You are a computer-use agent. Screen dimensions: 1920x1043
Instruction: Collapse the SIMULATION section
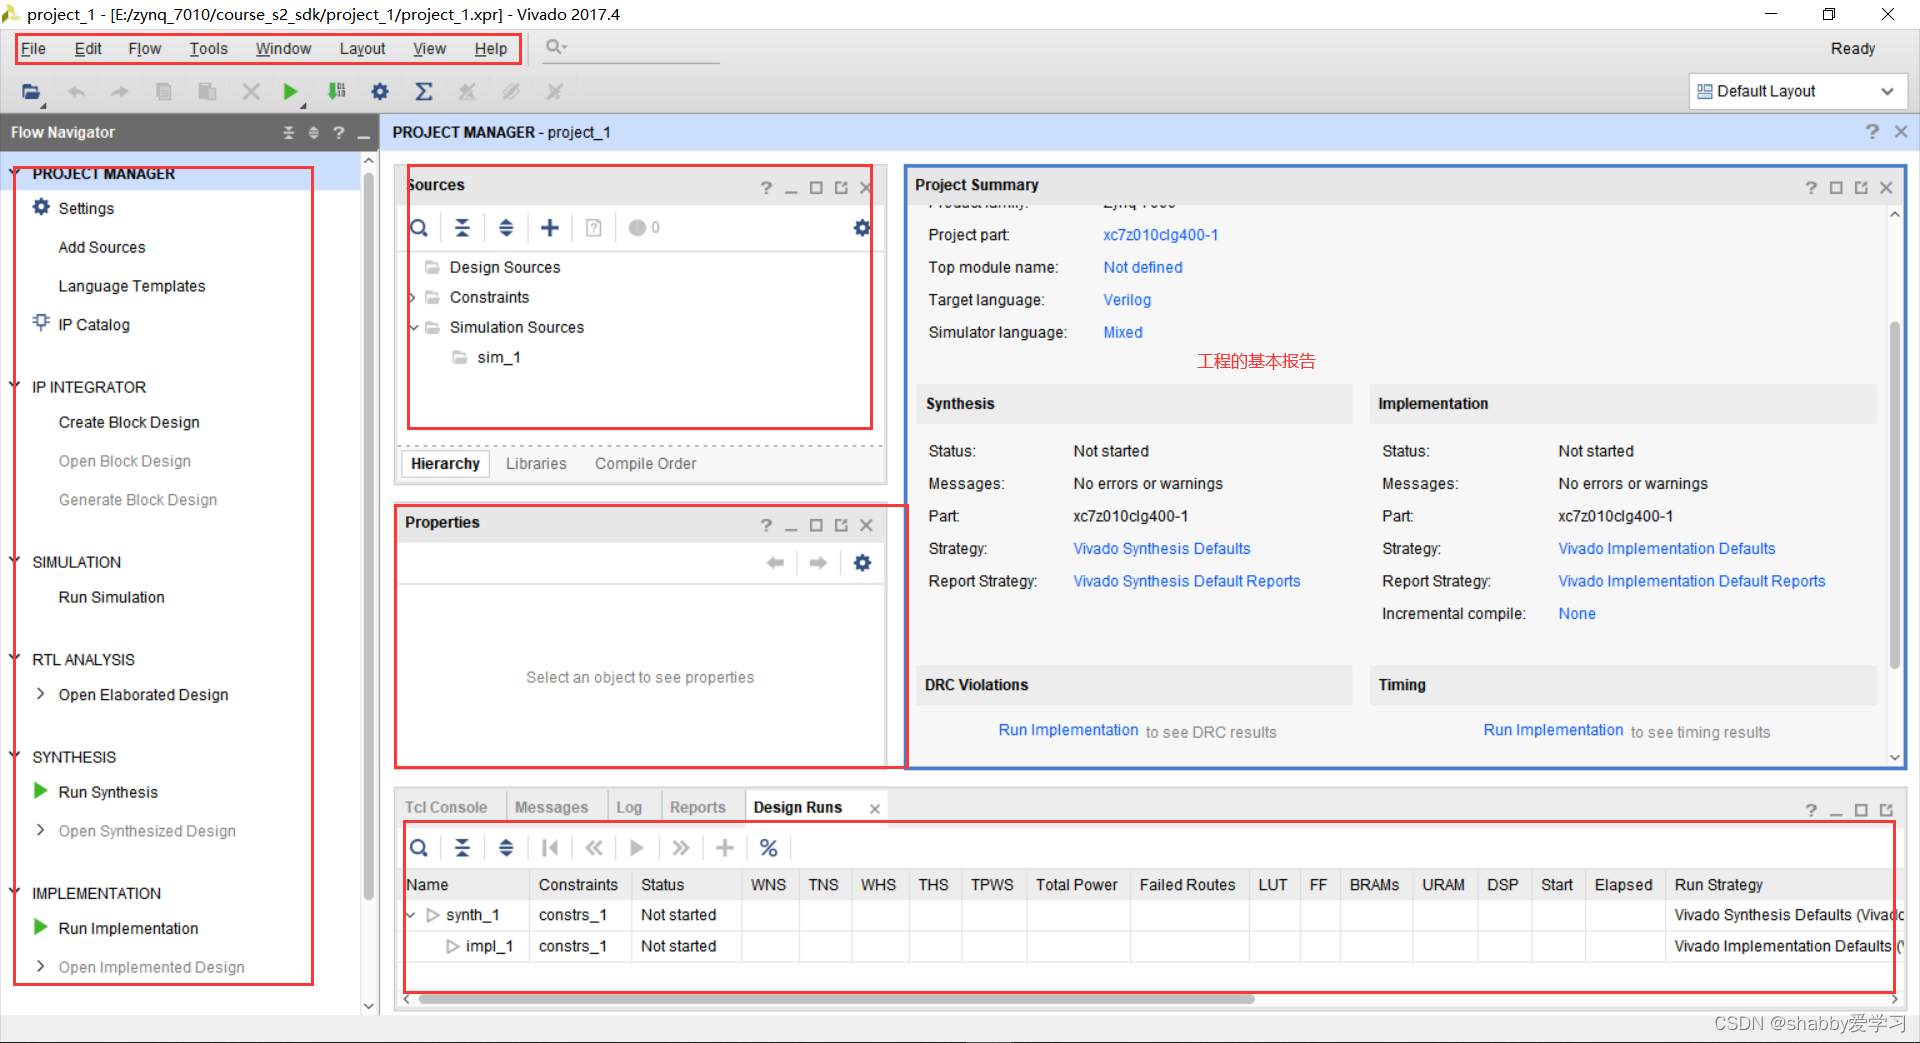15,561
